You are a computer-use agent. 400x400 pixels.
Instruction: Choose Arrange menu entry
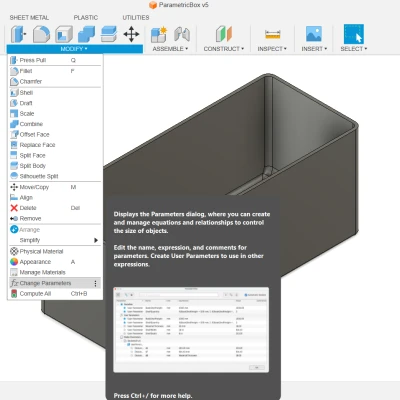(x=55, y=230)
